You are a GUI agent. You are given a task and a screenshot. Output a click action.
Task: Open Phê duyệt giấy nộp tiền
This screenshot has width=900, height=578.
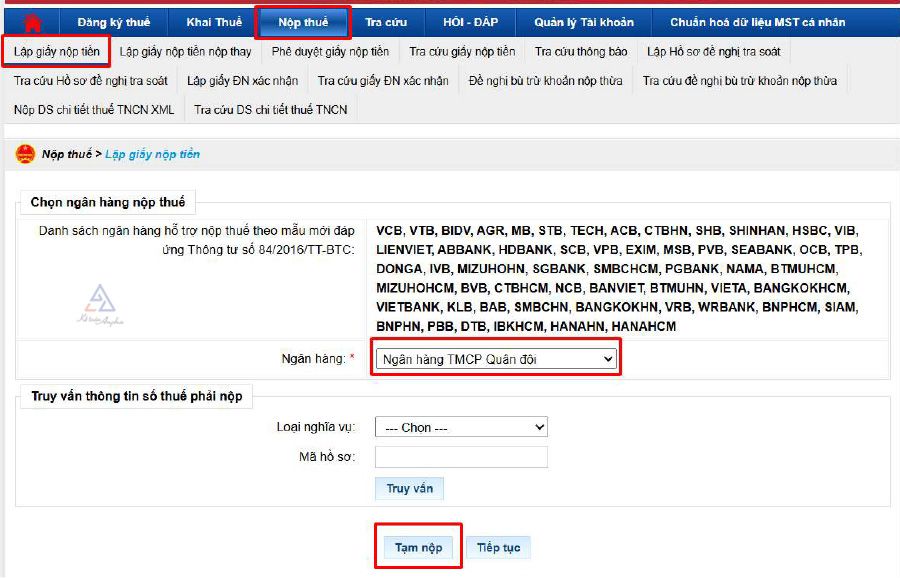point(330,52)
